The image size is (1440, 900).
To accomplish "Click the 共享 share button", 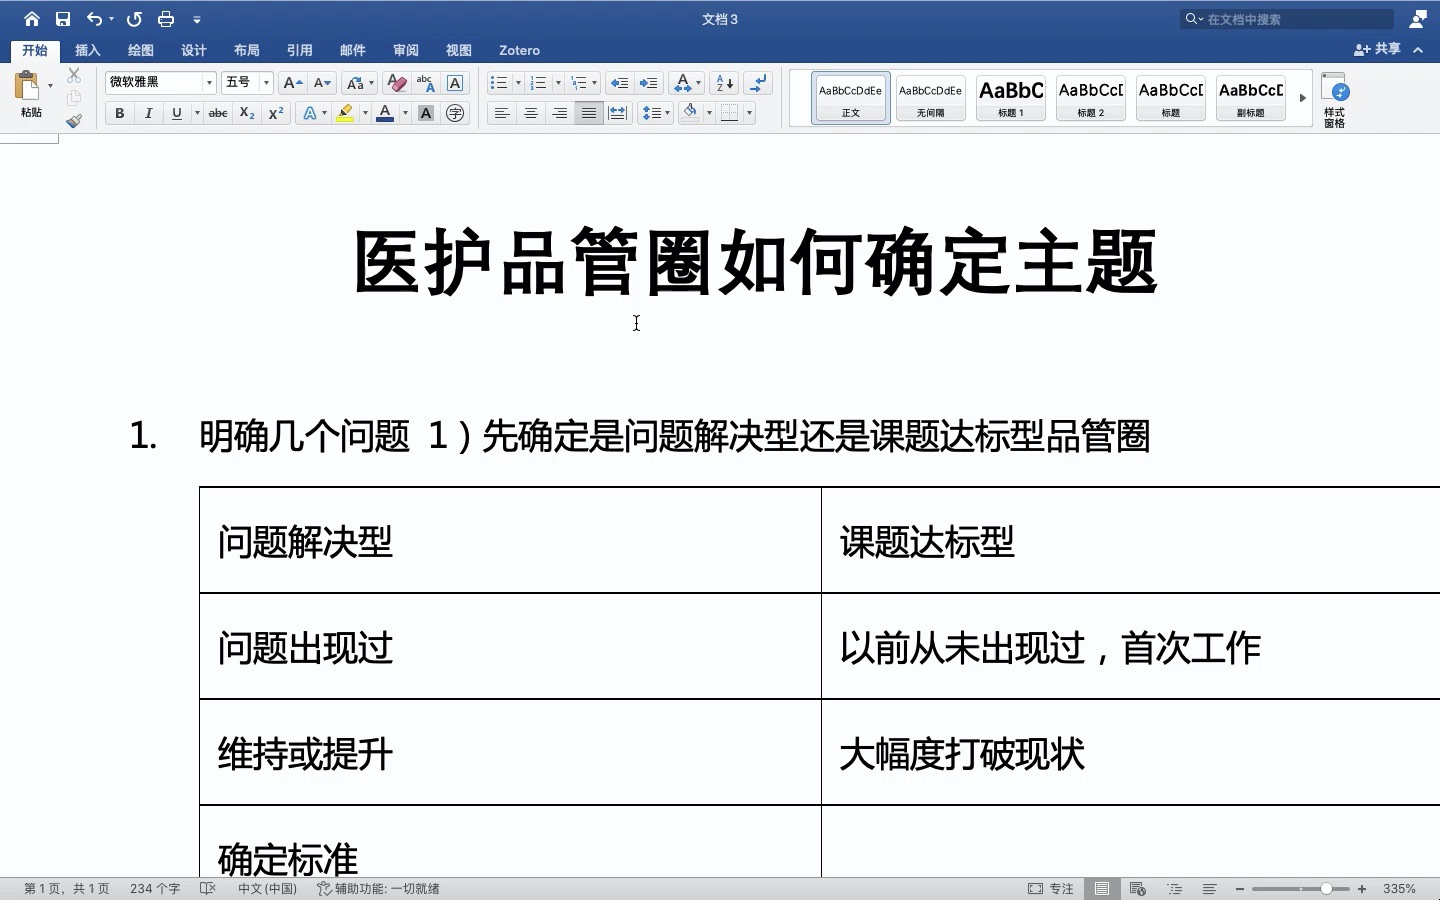I will click(x=1378, y=49).
